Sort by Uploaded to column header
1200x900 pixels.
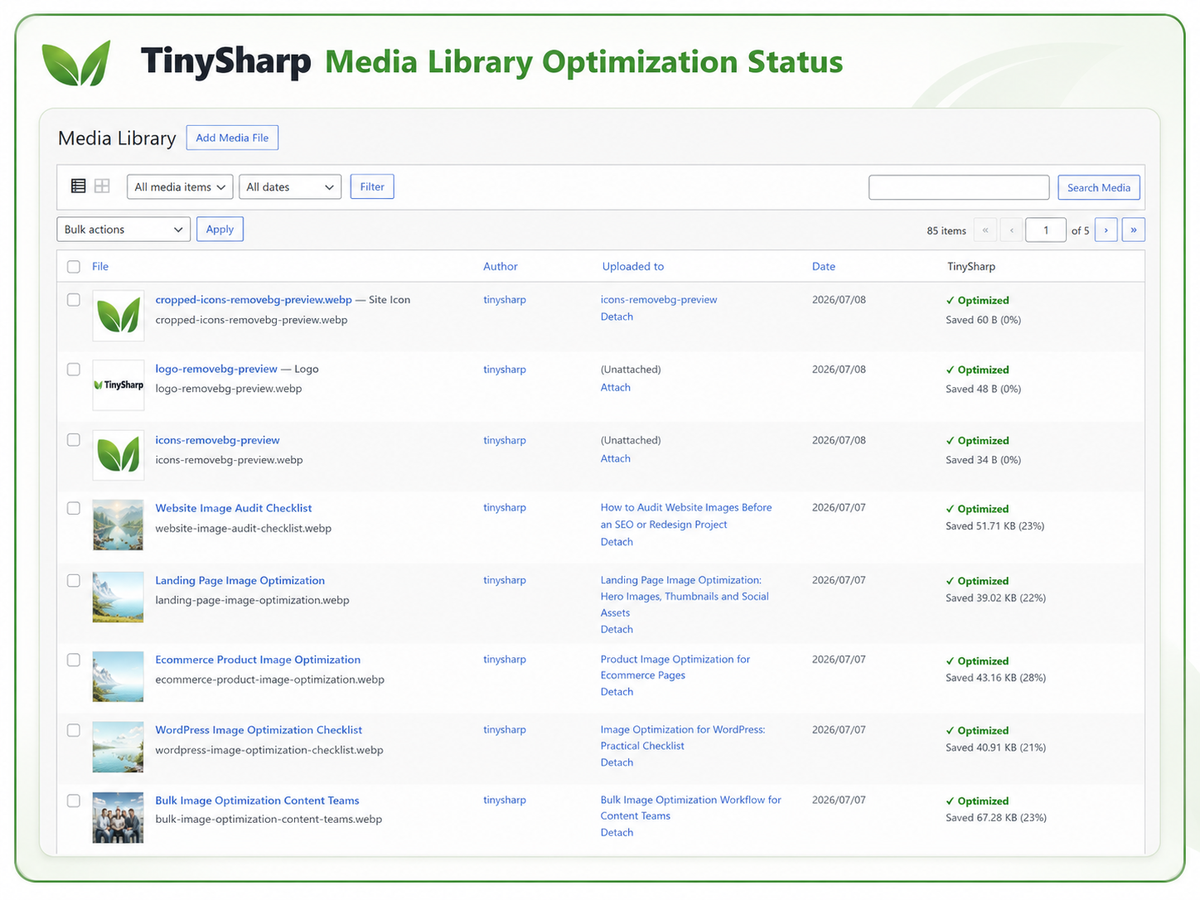pos(633,267)
